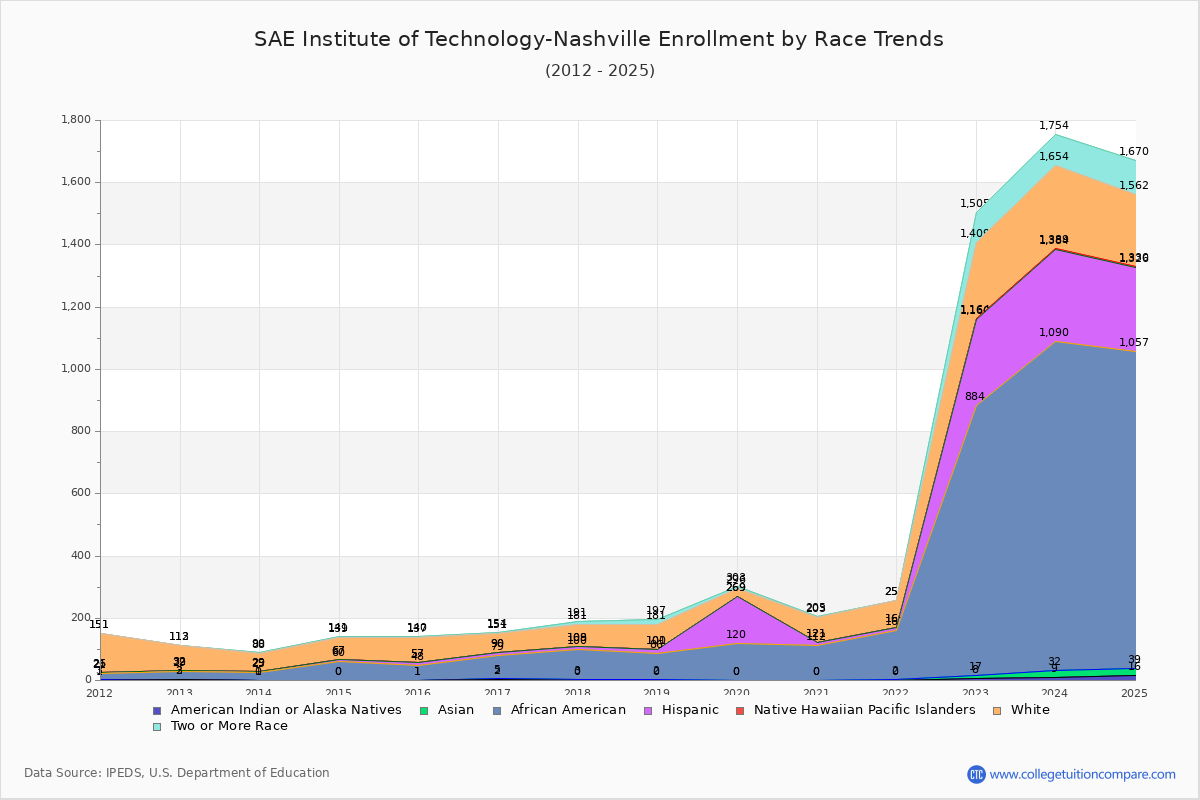Click the White legend orange marker
1200x800 pixels.
coord(996,710)
